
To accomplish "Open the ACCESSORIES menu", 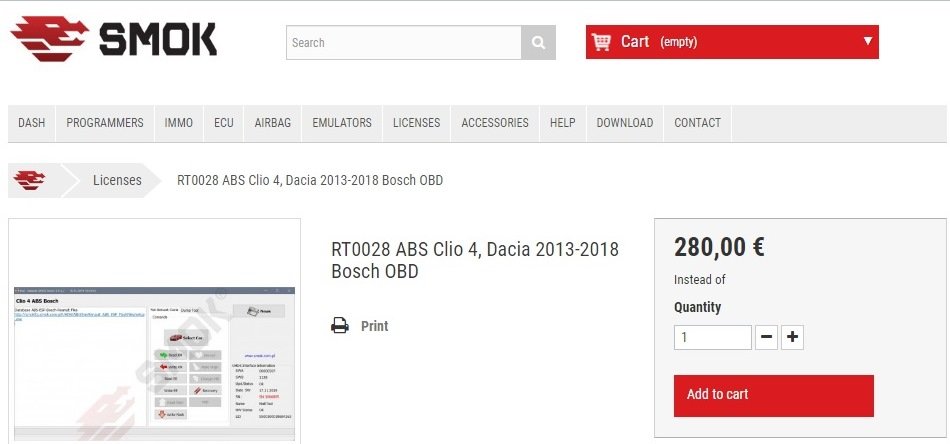I will (x=495, y=123).
